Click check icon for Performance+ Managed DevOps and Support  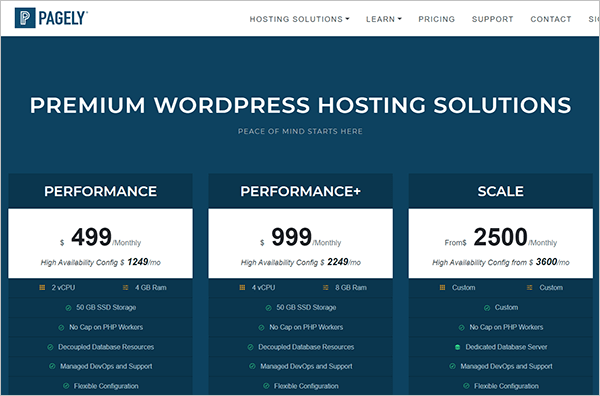tap(252, 366)
